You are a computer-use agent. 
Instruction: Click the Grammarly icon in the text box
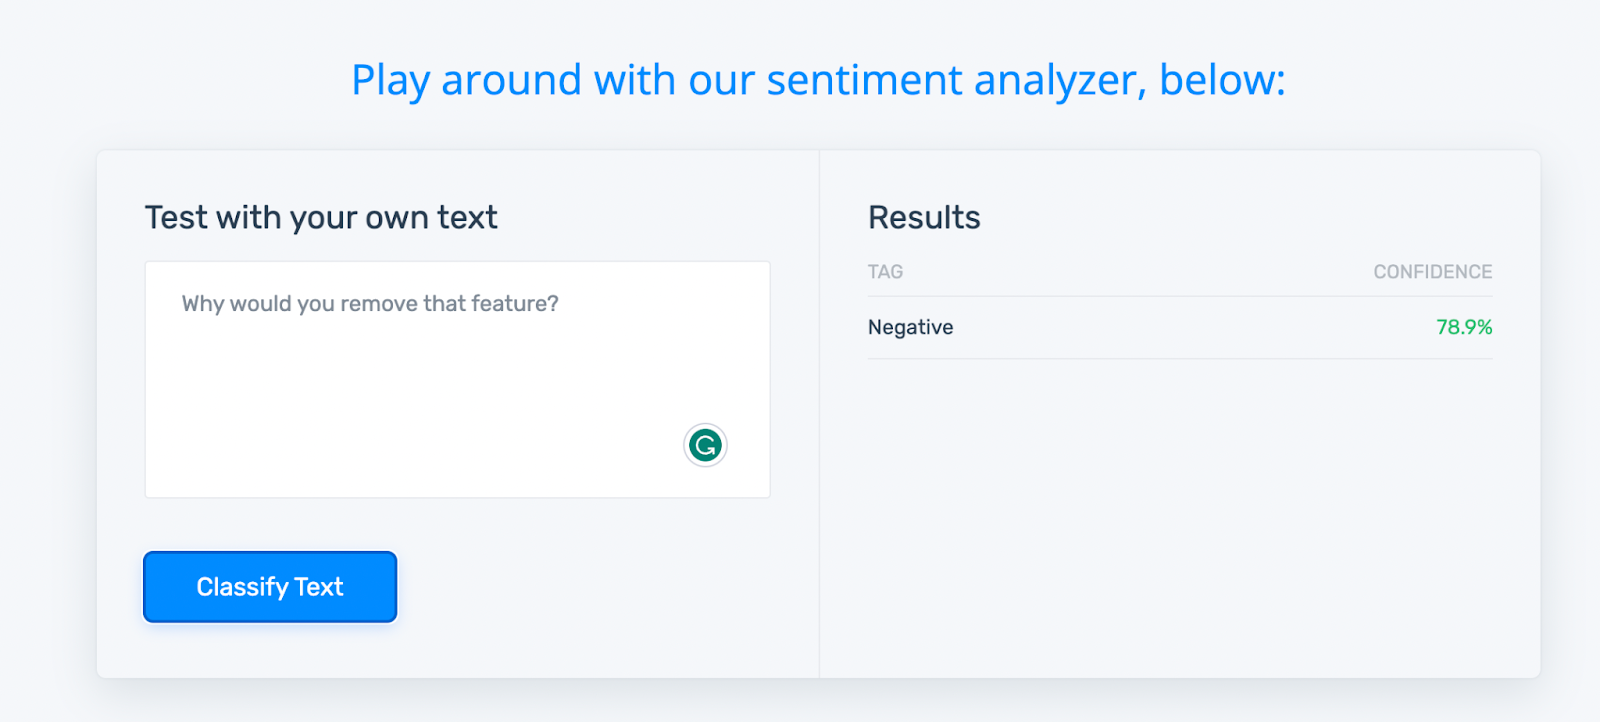click(705, 445)
